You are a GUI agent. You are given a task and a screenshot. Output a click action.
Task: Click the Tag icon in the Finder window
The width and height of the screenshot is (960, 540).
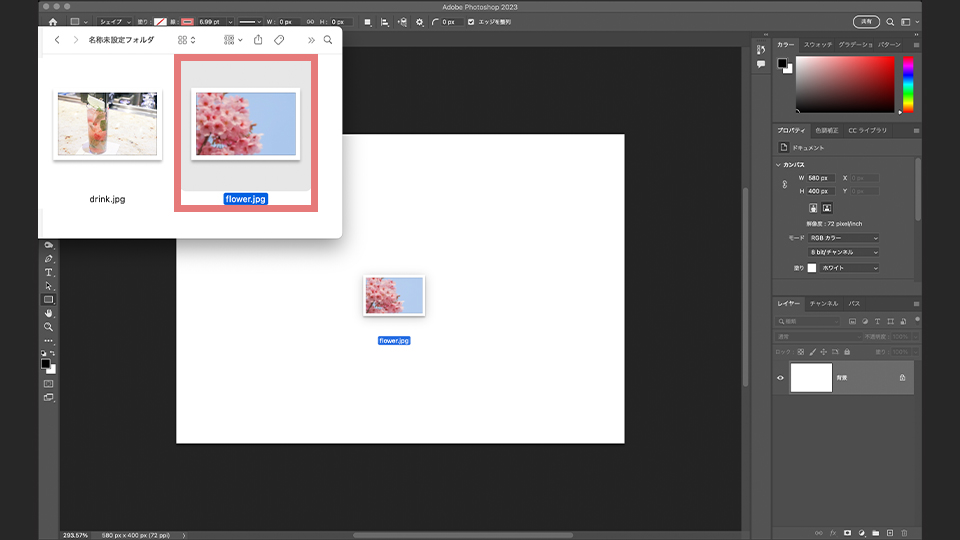pyautogui.click(x=279, y=40)
